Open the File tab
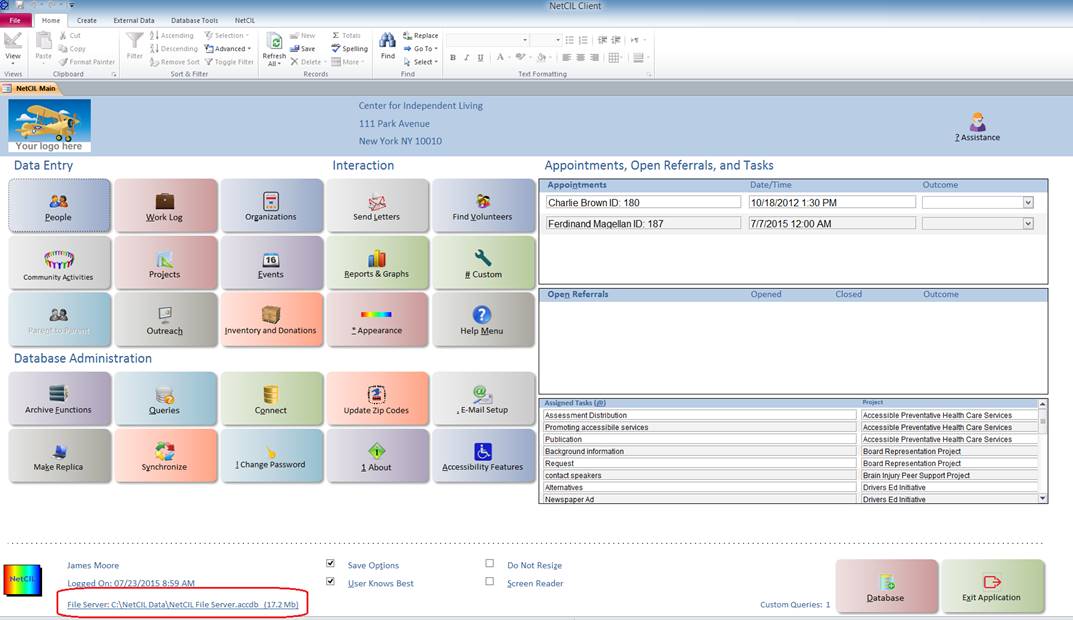 [15, 21]
